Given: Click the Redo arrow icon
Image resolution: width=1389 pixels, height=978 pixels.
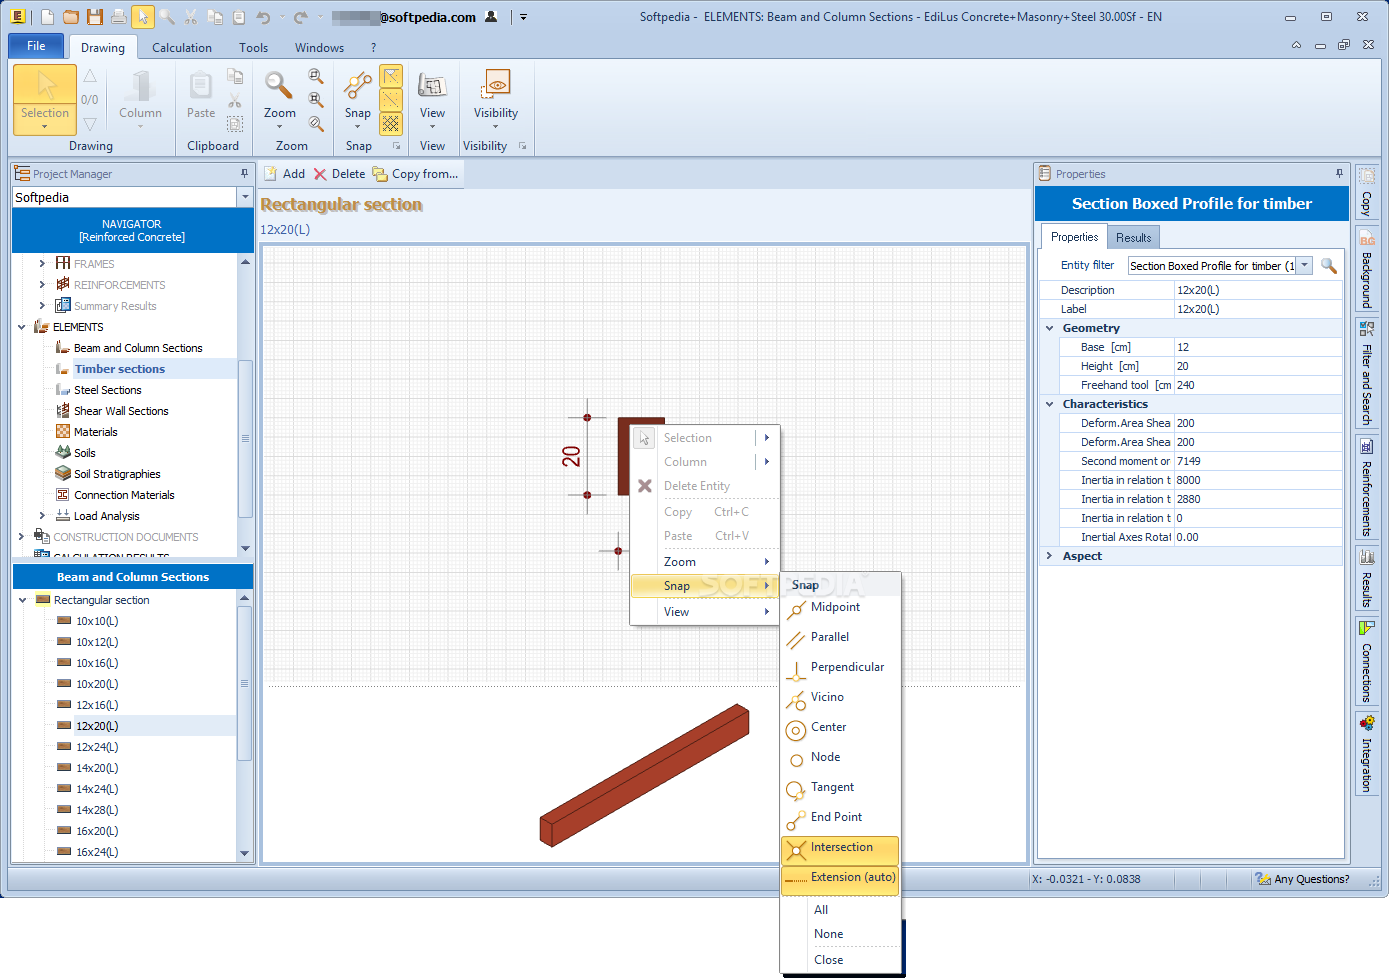Looking at the screenshot, I should pyautogui.click(x=300, y=17).
